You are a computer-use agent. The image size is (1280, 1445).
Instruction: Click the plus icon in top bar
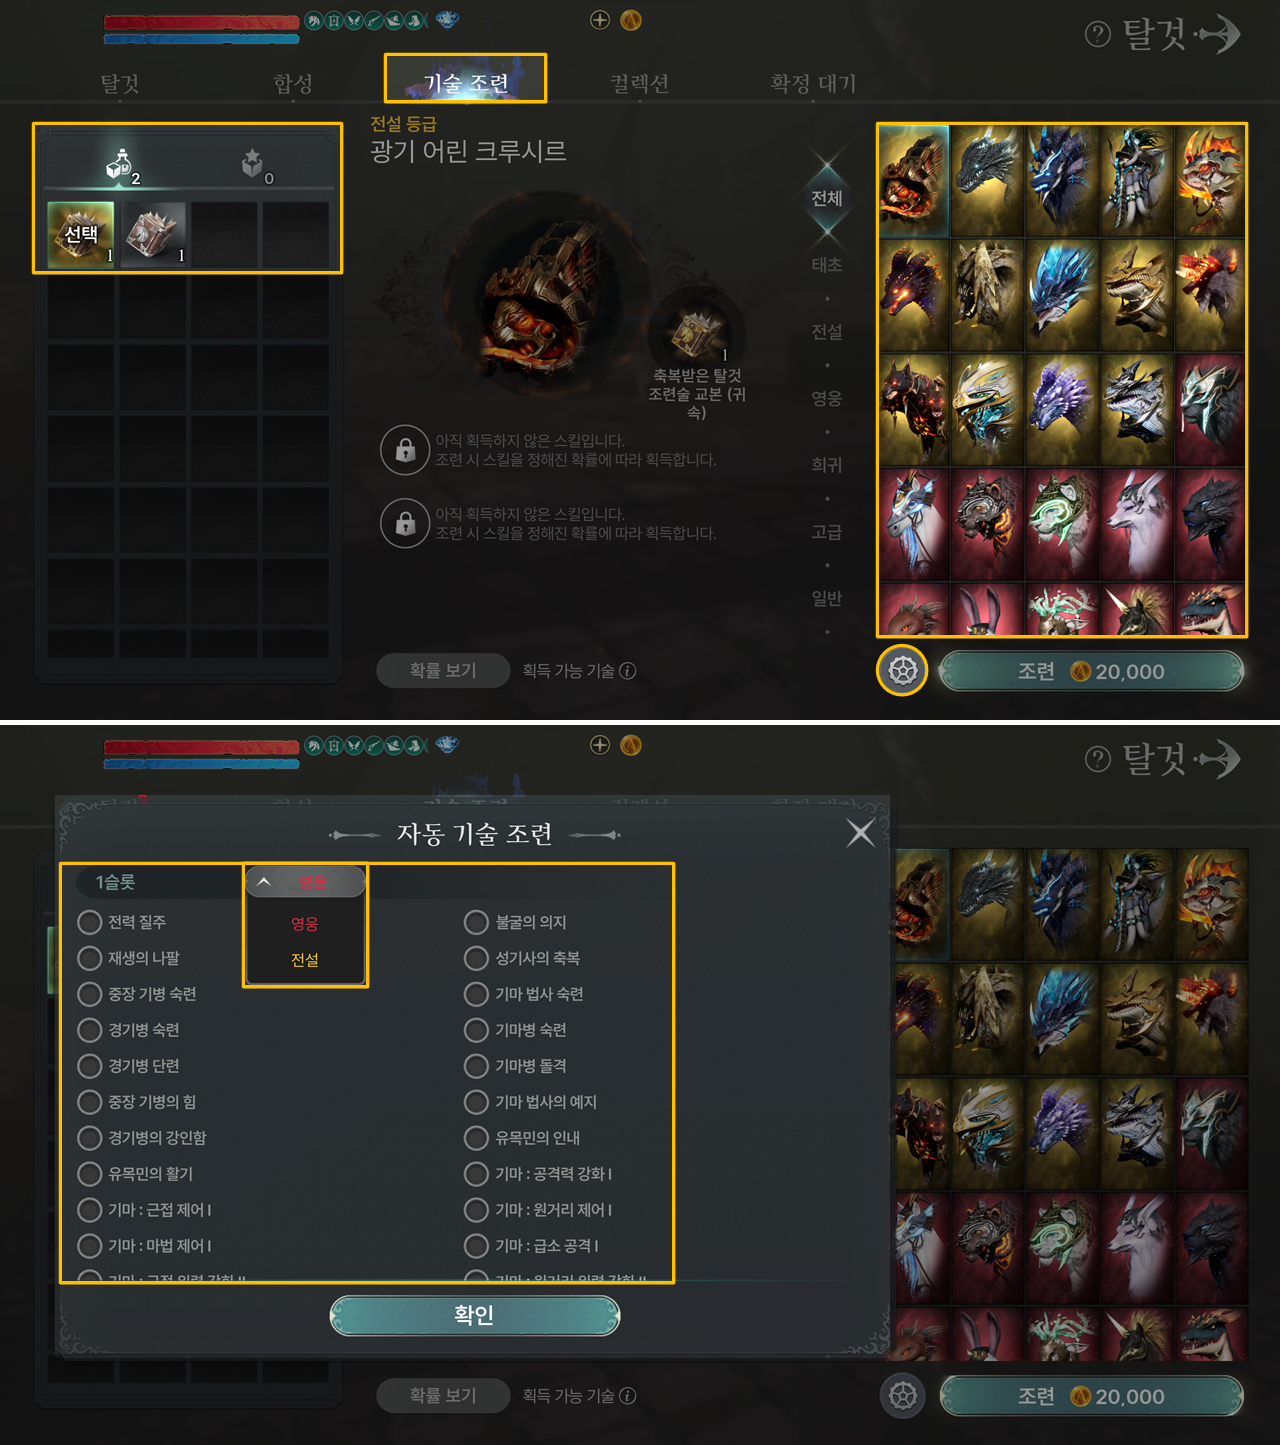(600, 20)
